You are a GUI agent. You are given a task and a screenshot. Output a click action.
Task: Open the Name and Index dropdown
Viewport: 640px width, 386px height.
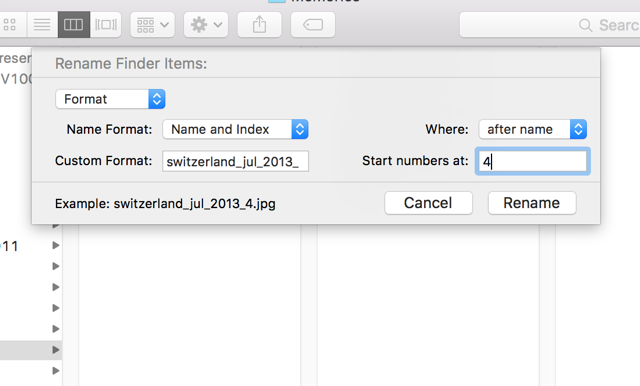point(236,129)
